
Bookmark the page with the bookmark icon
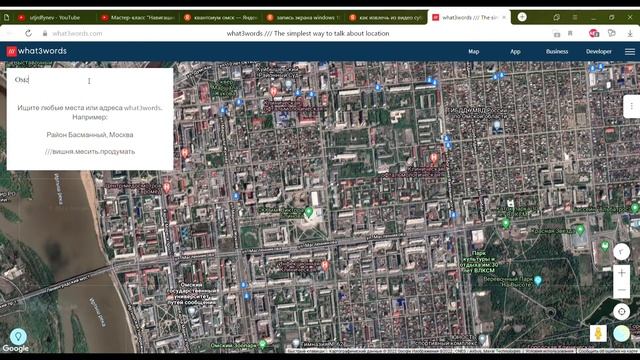coord(570,33)
